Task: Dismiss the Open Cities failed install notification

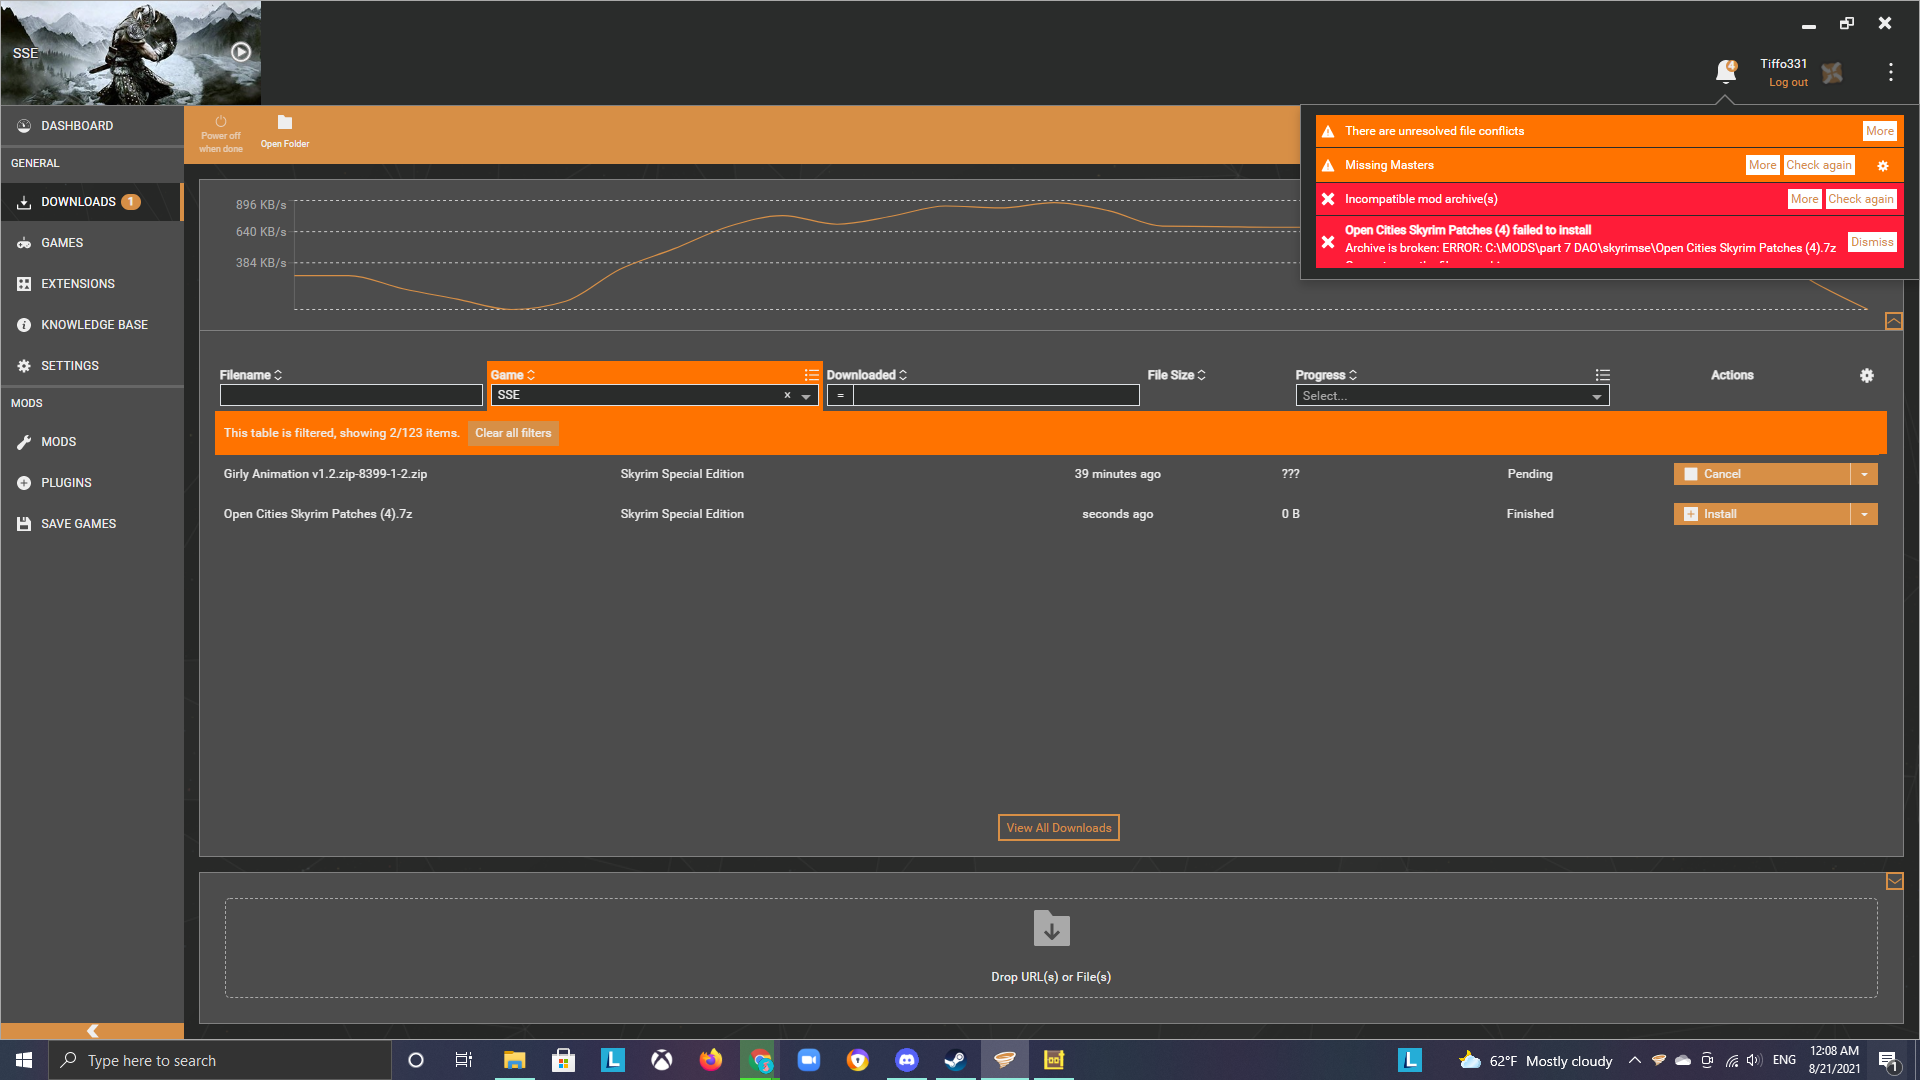Action: point(1872,242)
